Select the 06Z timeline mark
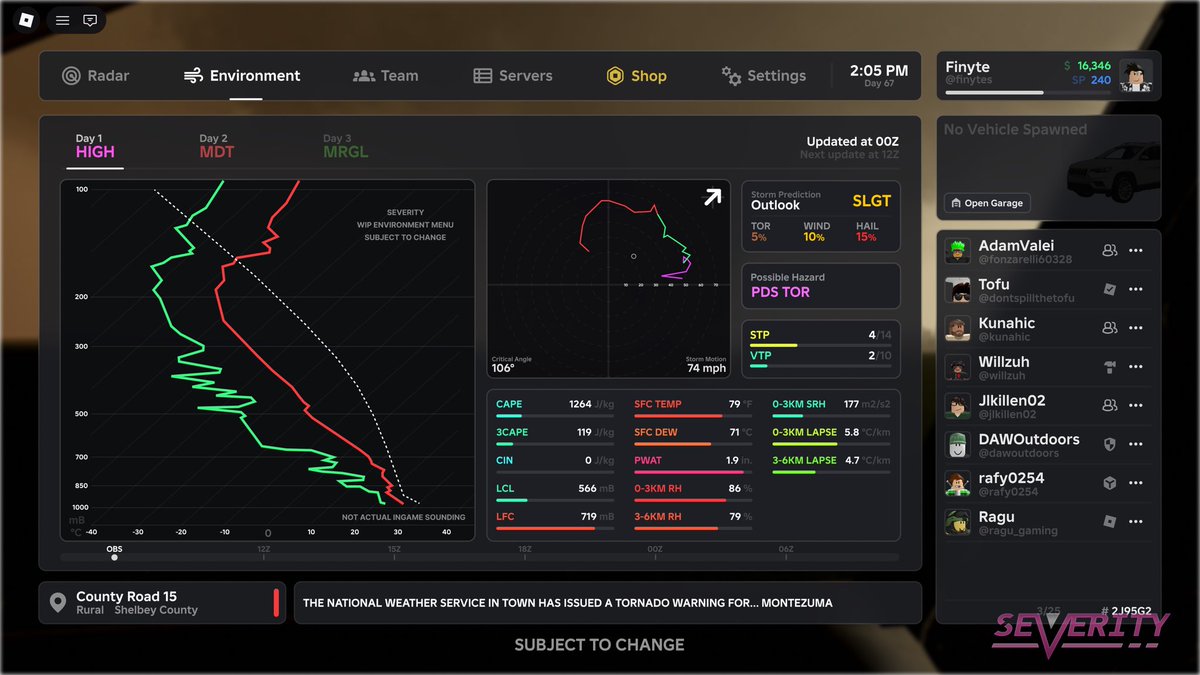The height and width of the screenshot is (675, 1200). [x=786, y=550]
